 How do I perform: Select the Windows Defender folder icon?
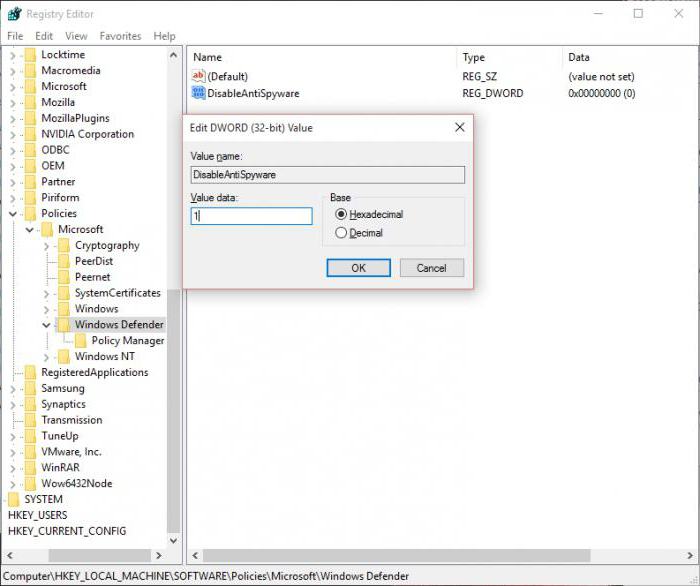click(x=65, y=325)
